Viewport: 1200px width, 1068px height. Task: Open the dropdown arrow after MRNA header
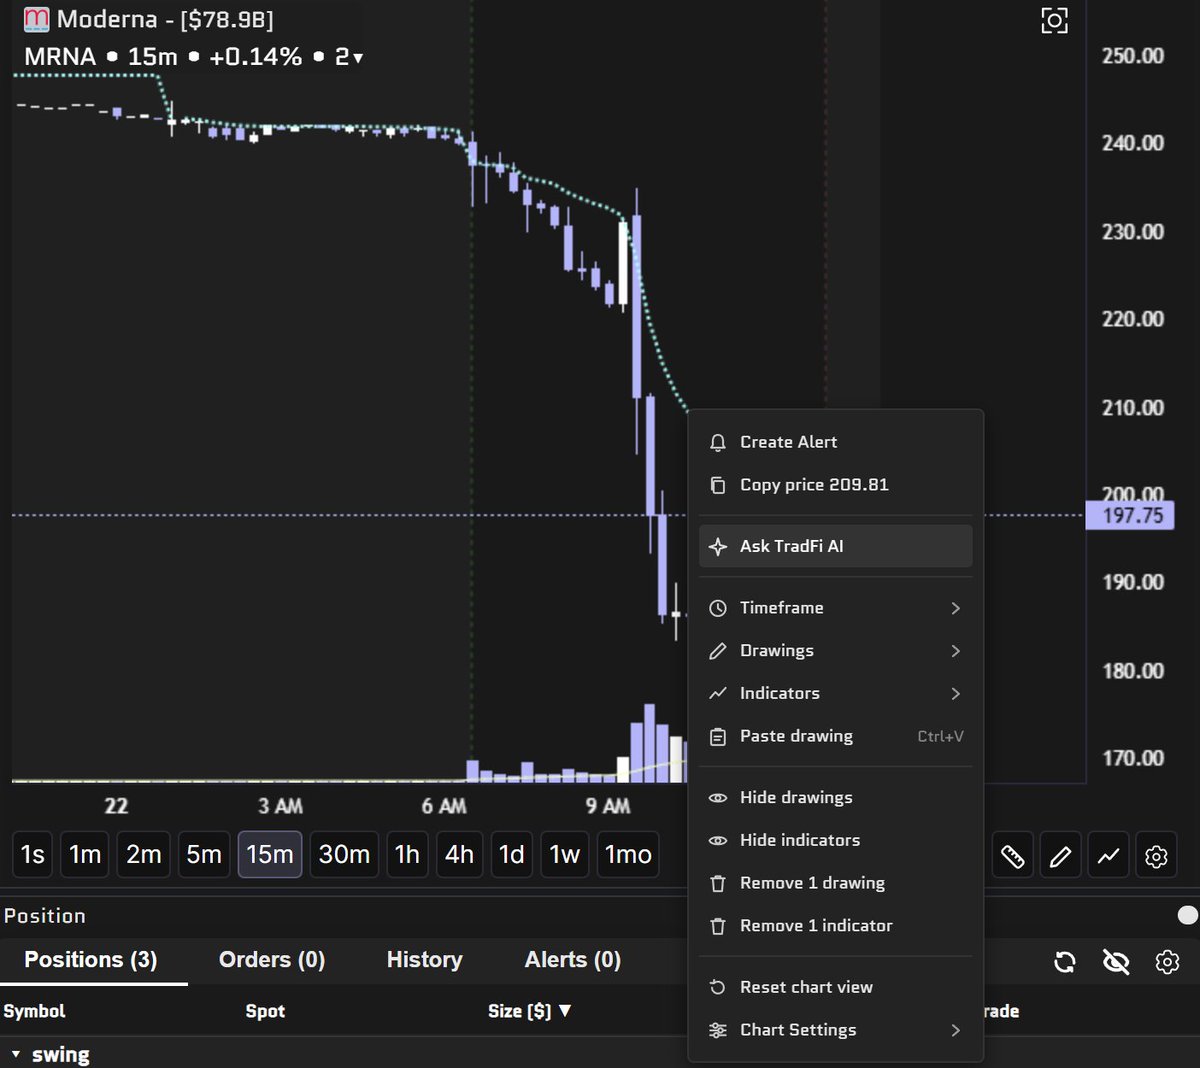point(358,58)
